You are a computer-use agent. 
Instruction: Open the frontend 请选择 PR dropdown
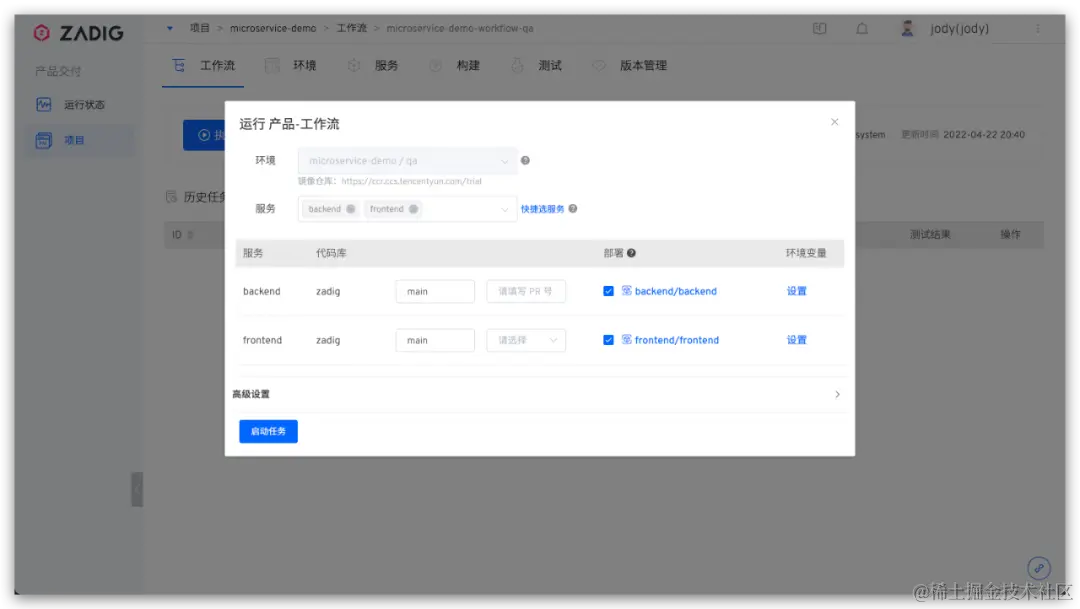[526, 340]
